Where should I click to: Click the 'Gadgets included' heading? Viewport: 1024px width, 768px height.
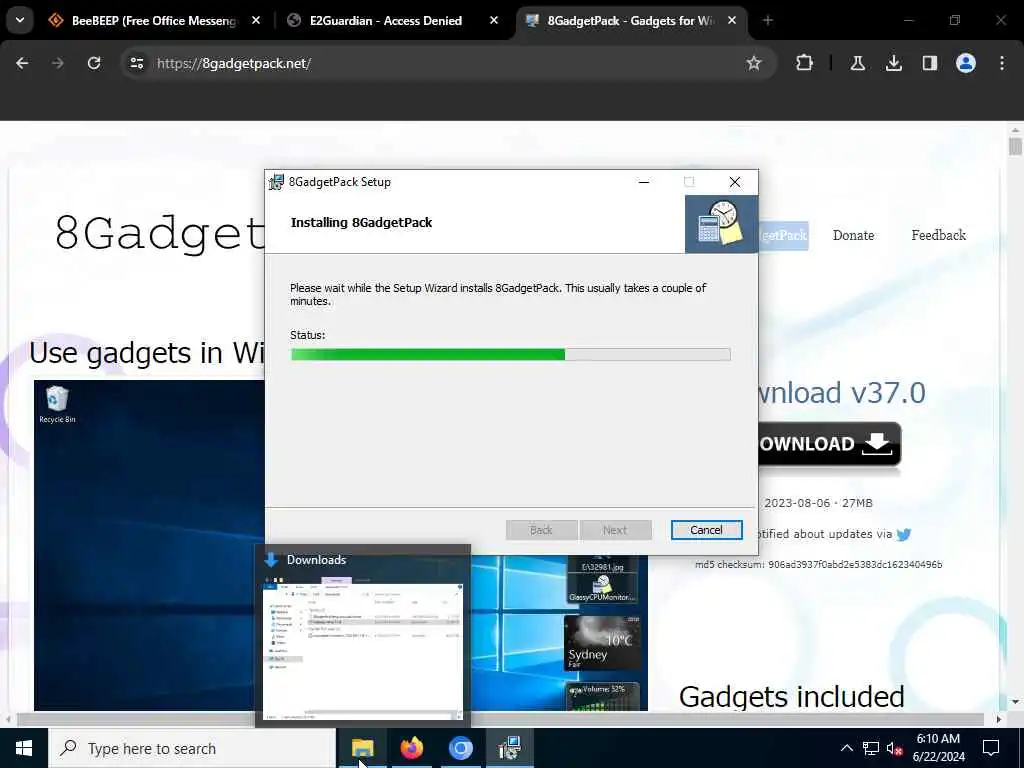(792, 696)
